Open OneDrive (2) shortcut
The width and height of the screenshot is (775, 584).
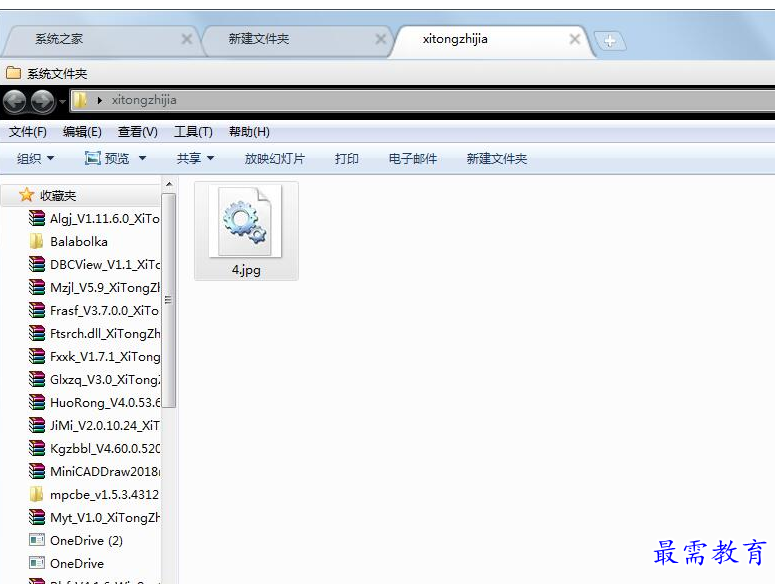(76, 541)
